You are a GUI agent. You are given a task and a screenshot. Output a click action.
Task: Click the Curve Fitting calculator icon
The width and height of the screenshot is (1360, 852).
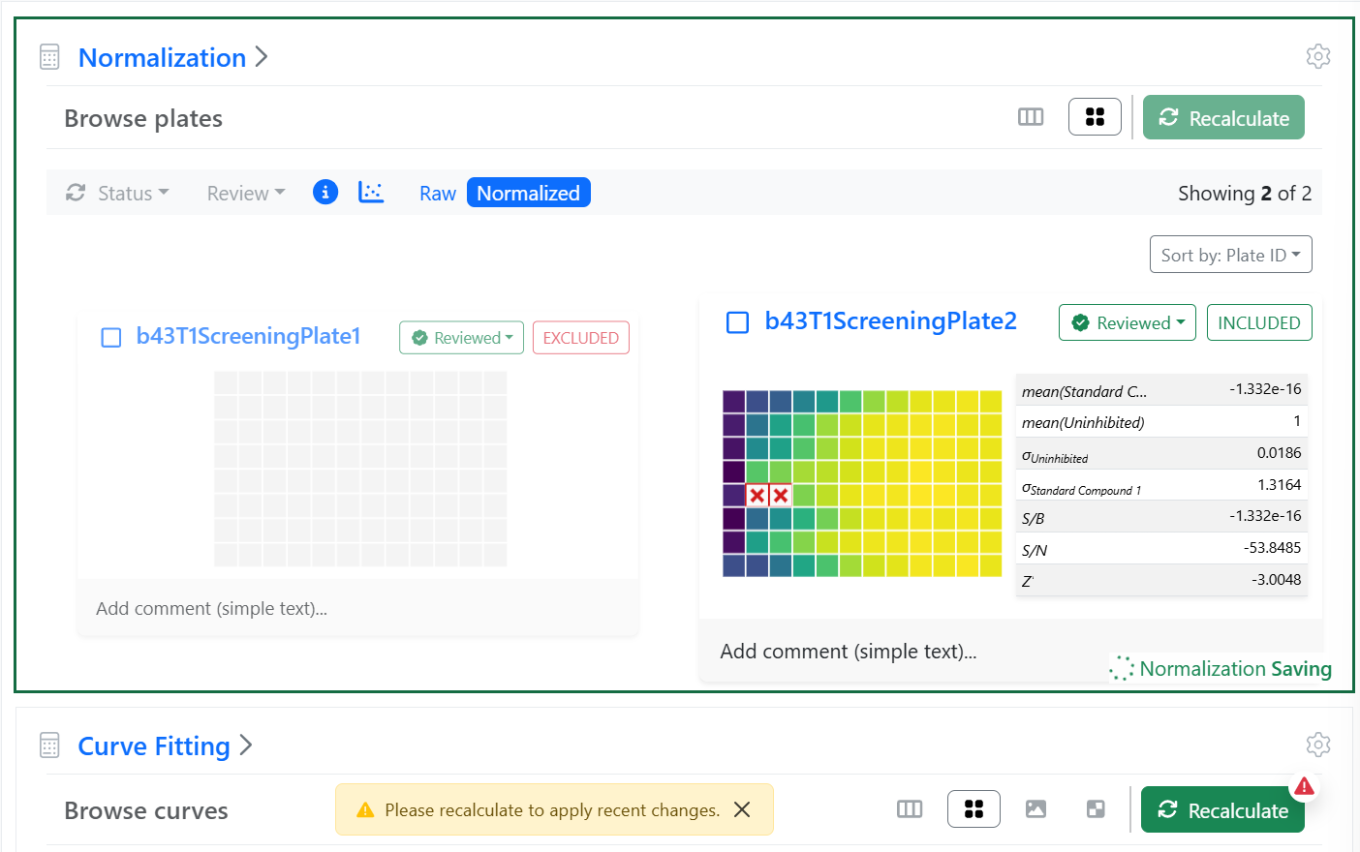tap(49, 746)
